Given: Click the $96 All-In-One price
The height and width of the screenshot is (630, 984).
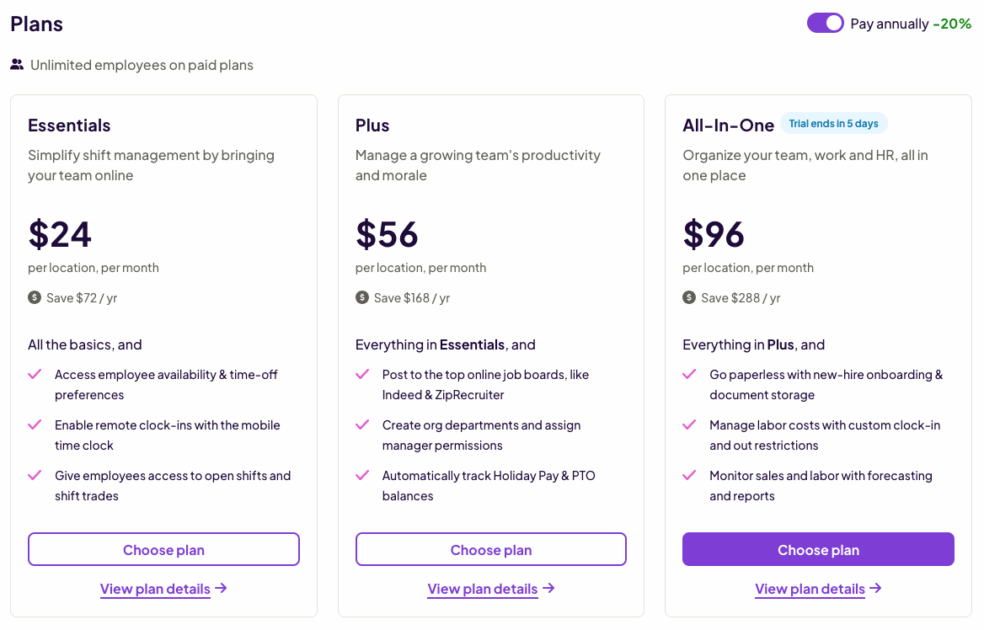Looking at the screenshot, I should [x=714, y=234].
